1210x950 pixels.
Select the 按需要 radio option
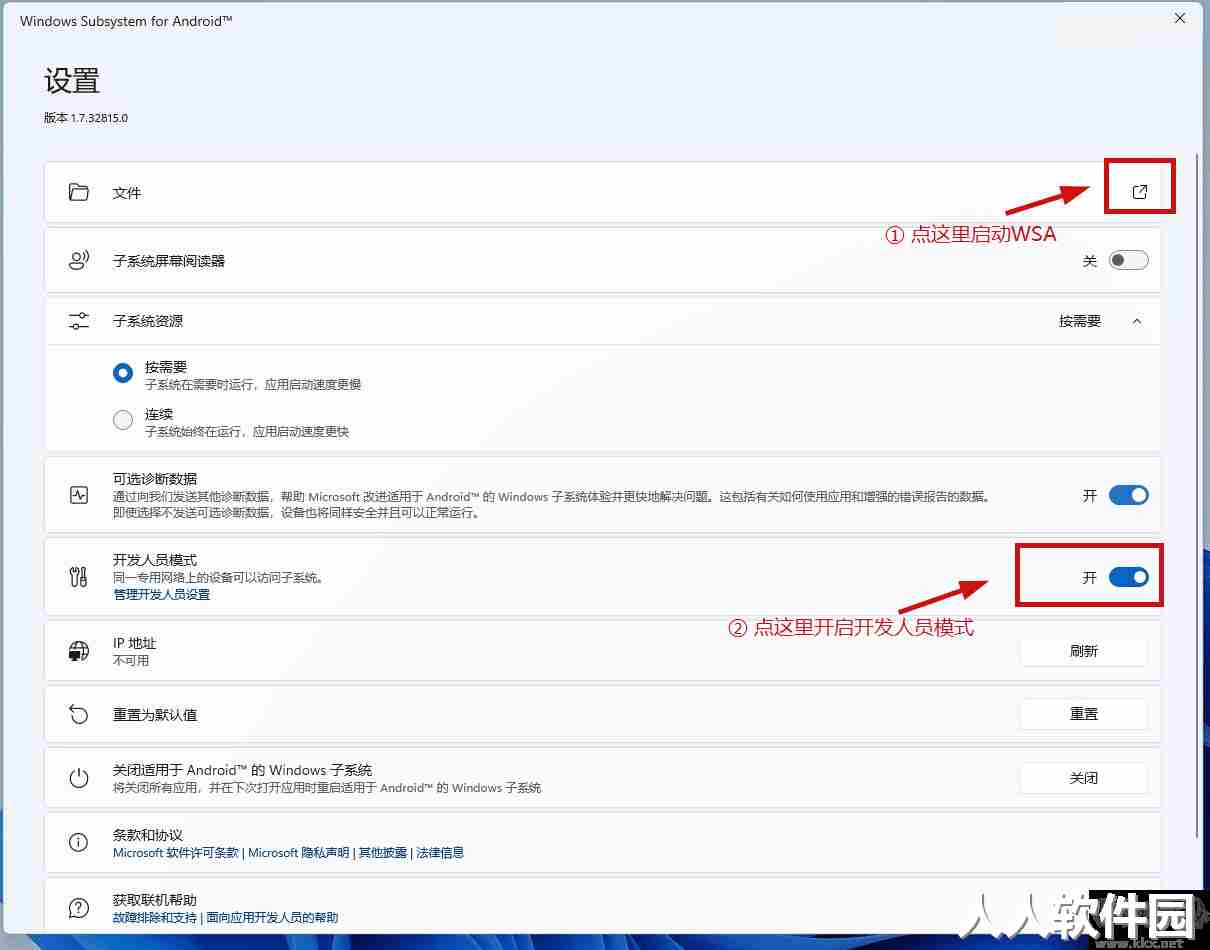click(x=123, y=374)
